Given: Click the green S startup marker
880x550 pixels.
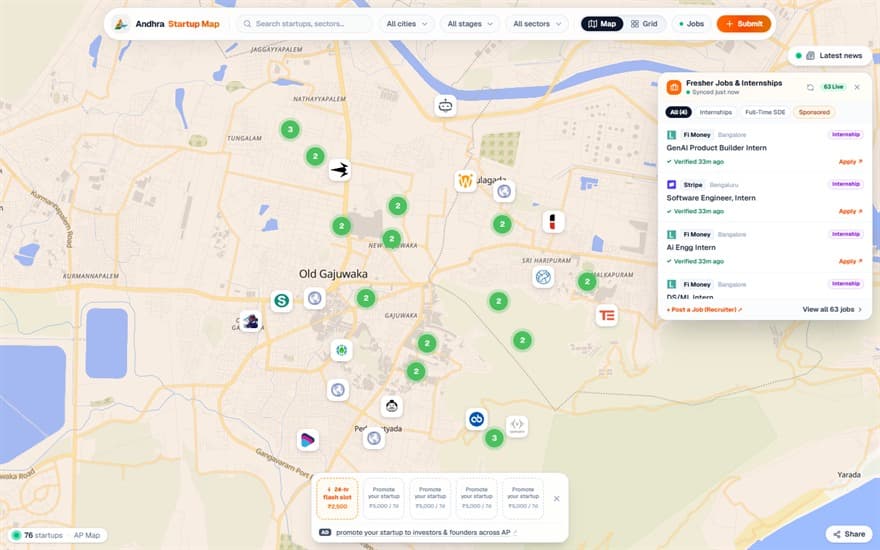Looking at the screenshot, I should [x=281, y=301].
